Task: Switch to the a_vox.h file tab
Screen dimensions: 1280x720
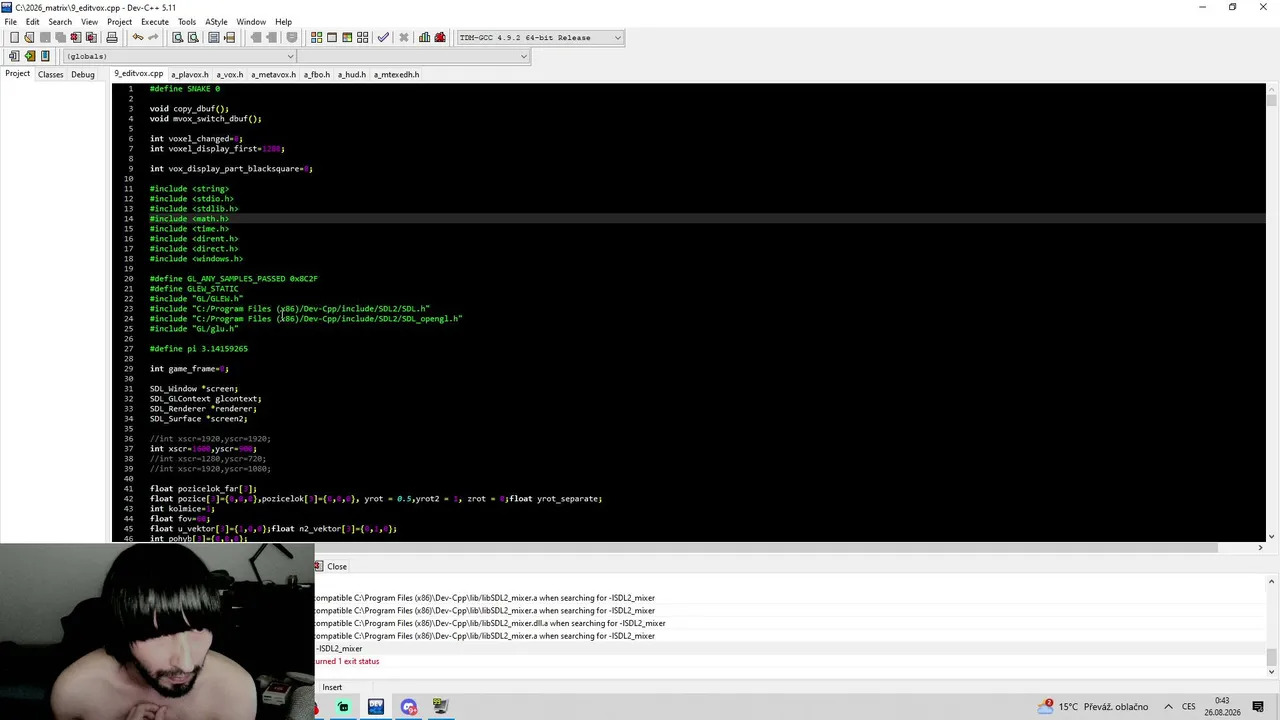Action: point(230,75)
